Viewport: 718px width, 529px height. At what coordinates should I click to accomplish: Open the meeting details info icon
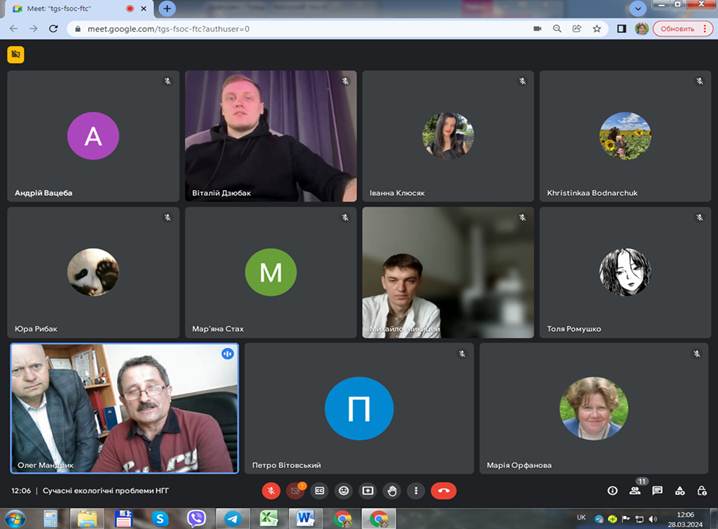[612, 491]
